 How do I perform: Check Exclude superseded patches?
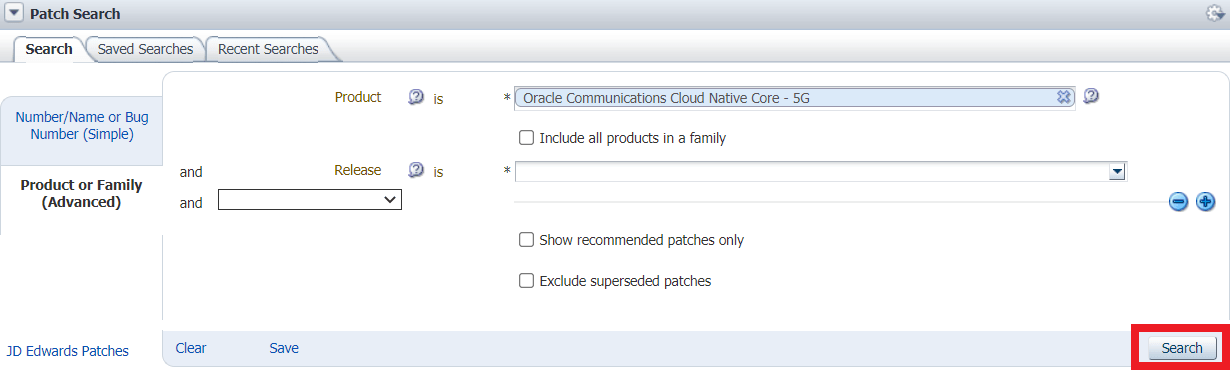tap(526, 281)
